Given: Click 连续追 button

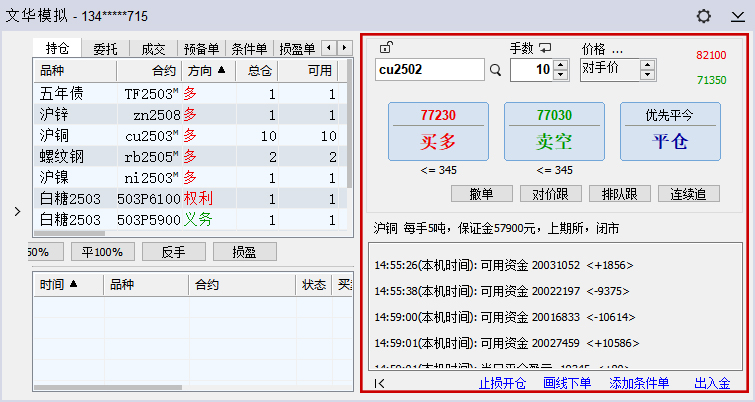Looking at the screenshot, I should tap(689, 194).
